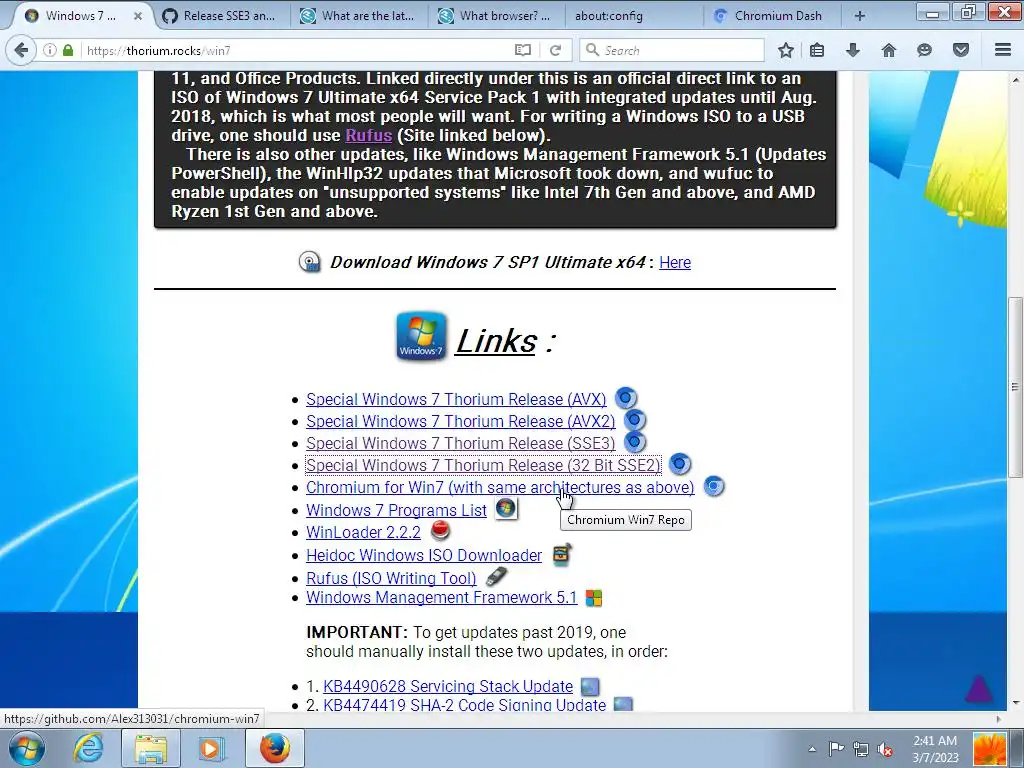Click the Windows 7 logo next to Links heading
Screen dimensions: 1024x768
click(421, 336)
